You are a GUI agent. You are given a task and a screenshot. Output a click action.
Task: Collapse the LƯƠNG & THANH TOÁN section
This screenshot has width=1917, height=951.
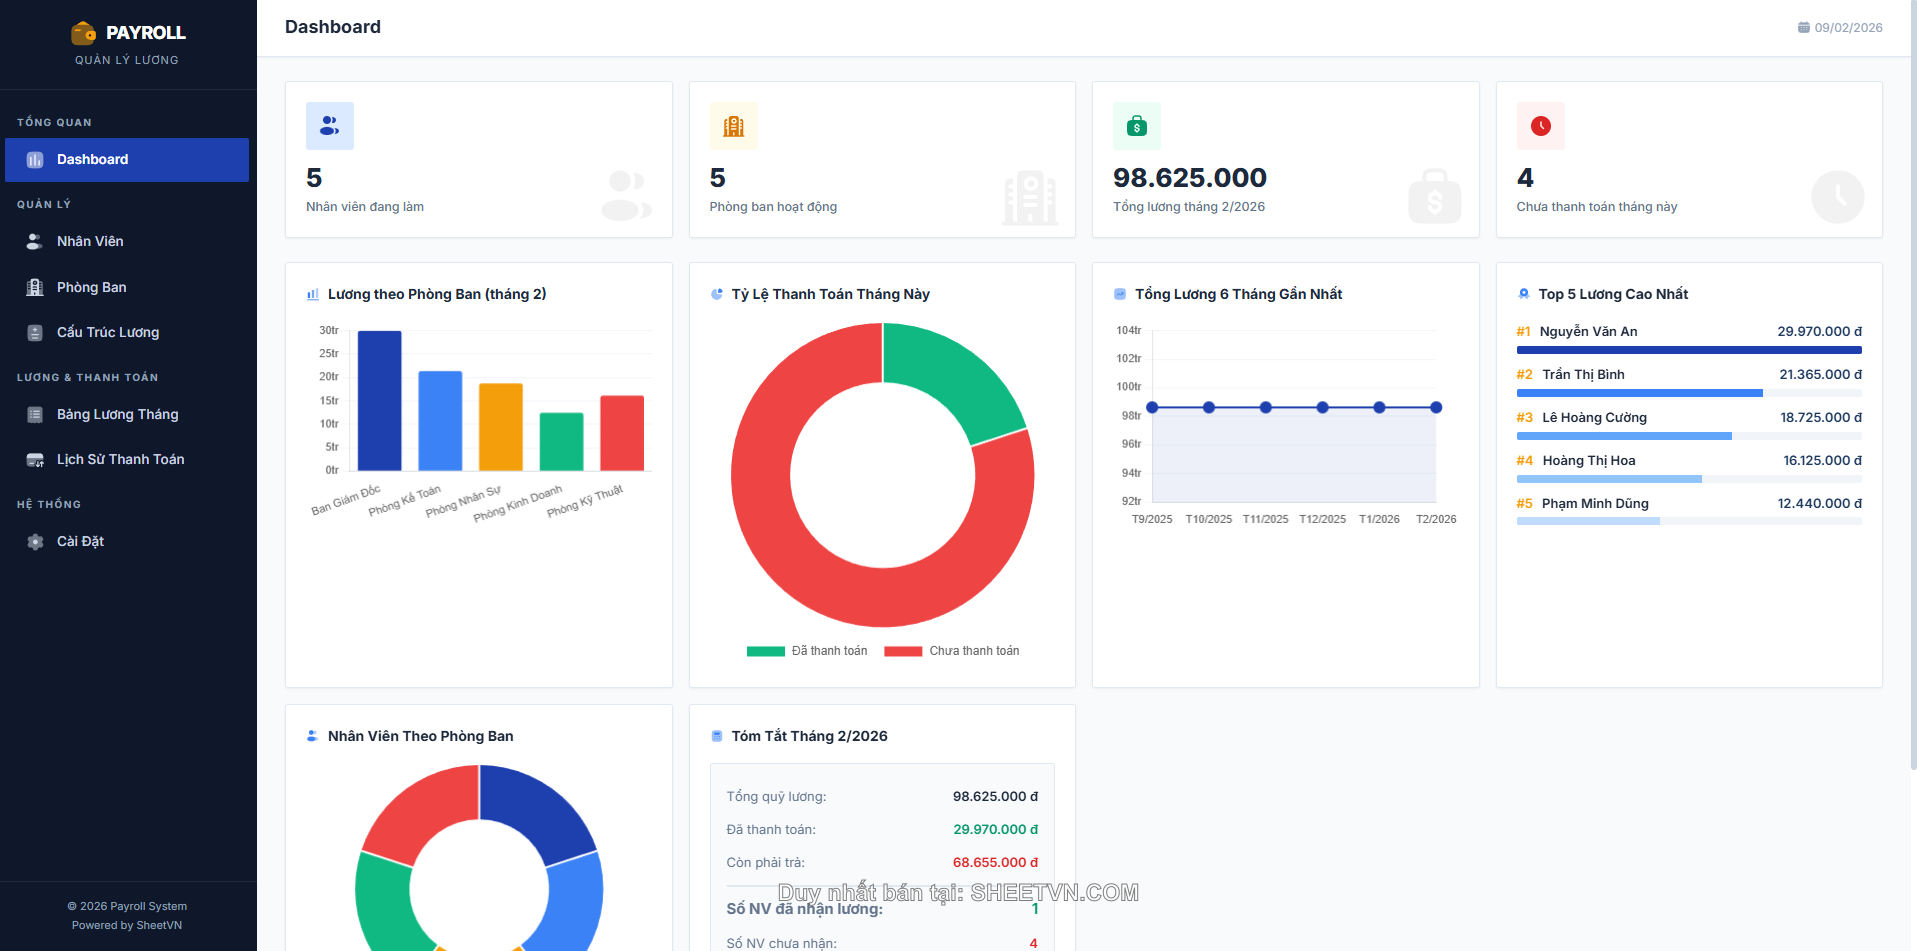[87, 377]
